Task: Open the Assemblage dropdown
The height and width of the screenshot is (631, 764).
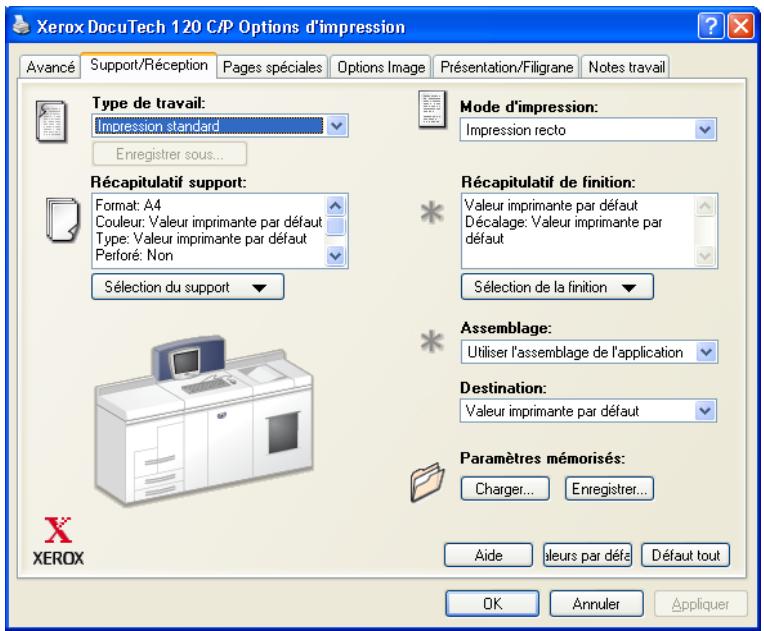Action: click(707, 352)
